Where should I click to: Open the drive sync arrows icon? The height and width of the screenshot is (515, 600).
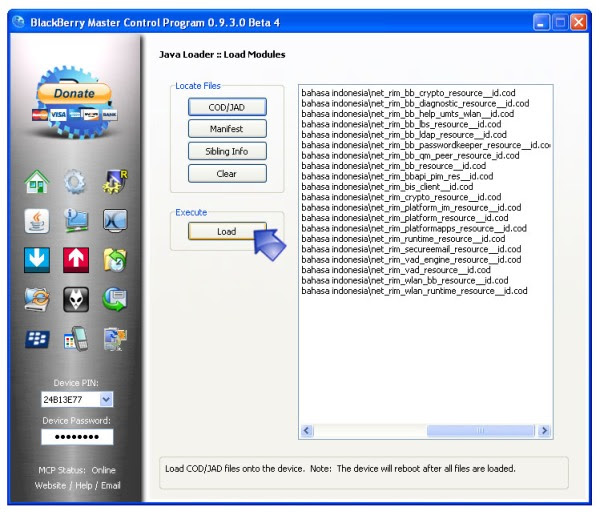(37, 299)
